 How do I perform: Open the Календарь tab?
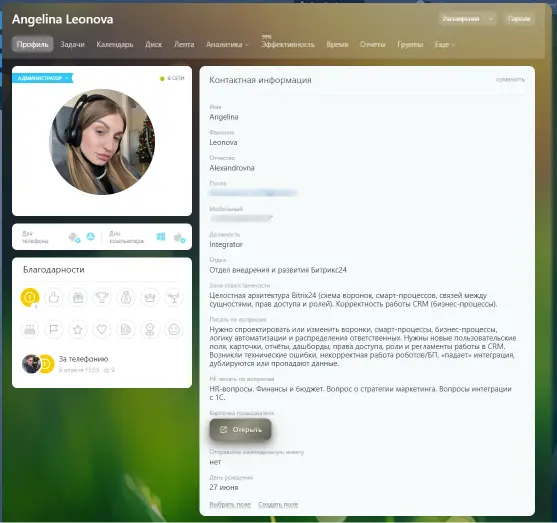(115, 44)
